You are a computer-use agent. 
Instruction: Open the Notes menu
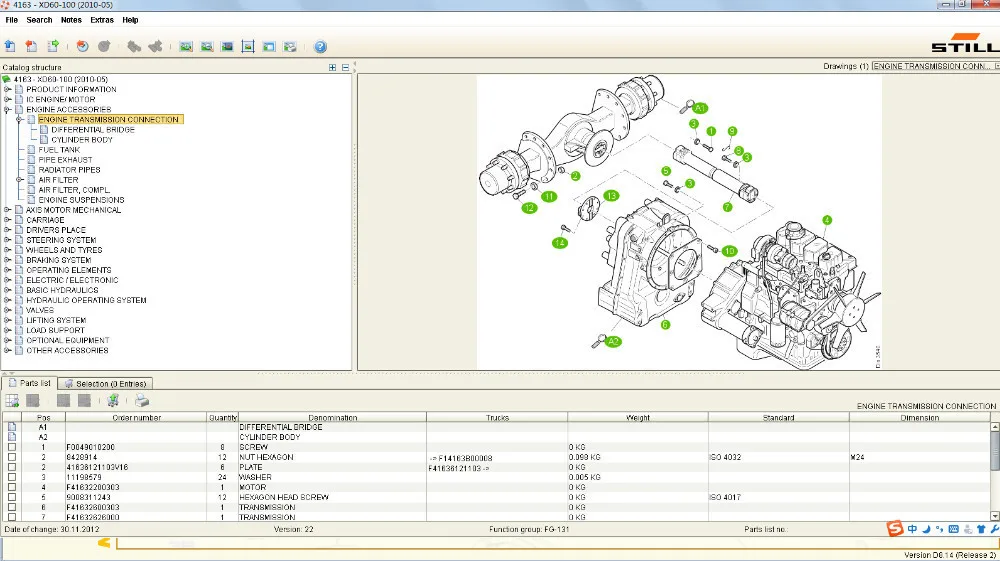71,20
